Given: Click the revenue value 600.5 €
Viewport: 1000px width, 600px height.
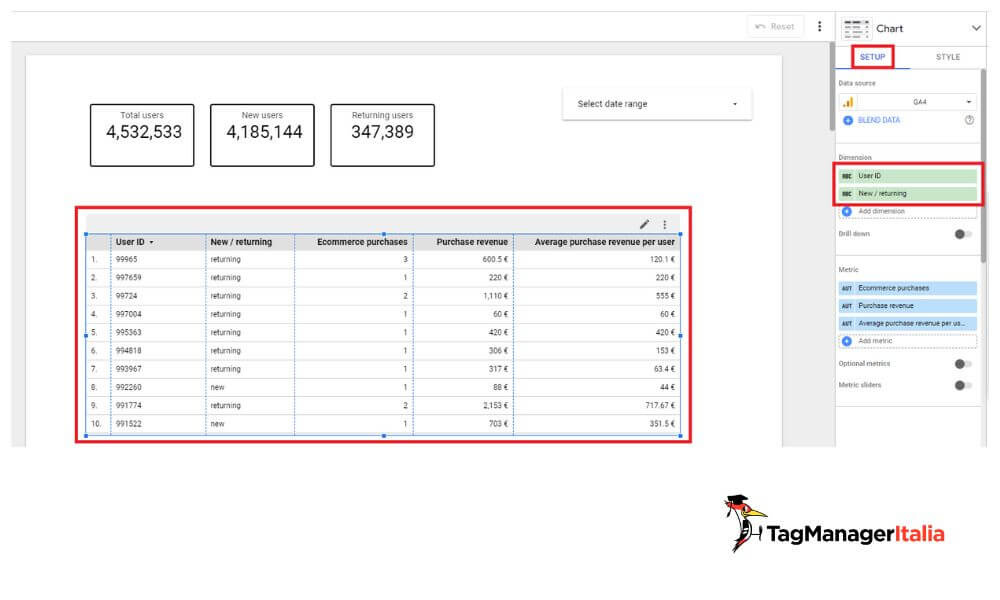Looking at the screenshot, I should point(496,260).
